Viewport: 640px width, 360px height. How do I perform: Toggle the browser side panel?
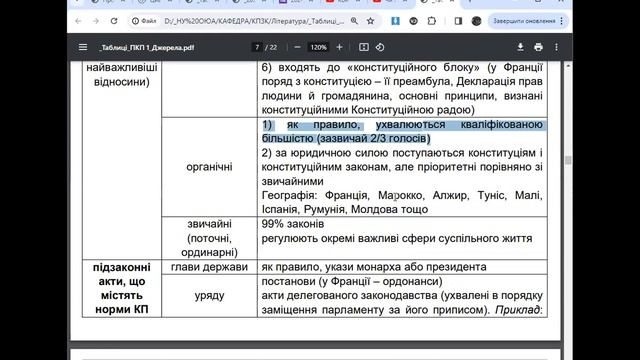pyautogui.click(x=458, y=21)
